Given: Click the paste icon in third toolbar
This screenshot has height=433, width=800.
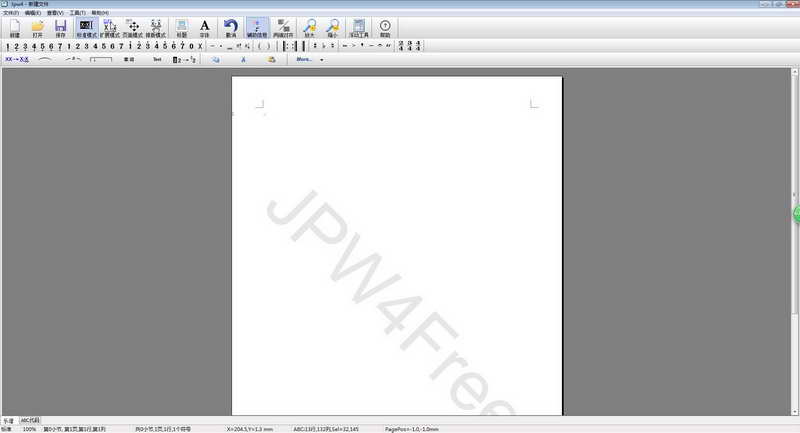Looking at the screenshot, I should 271,60.
